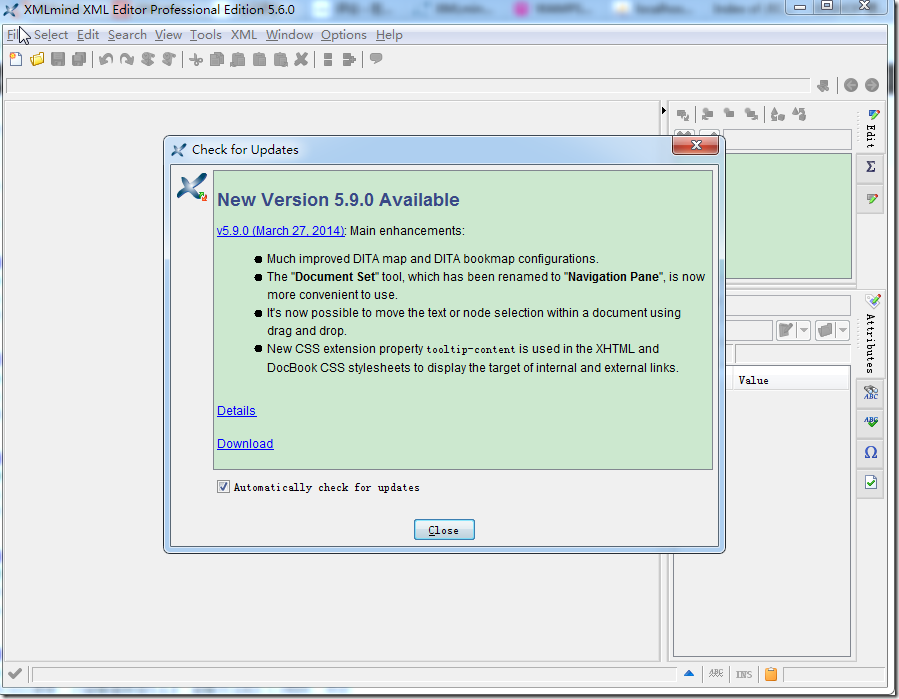Open the attribute folder button dropdown arrow

pyautogui.click(x=843, y=330)
